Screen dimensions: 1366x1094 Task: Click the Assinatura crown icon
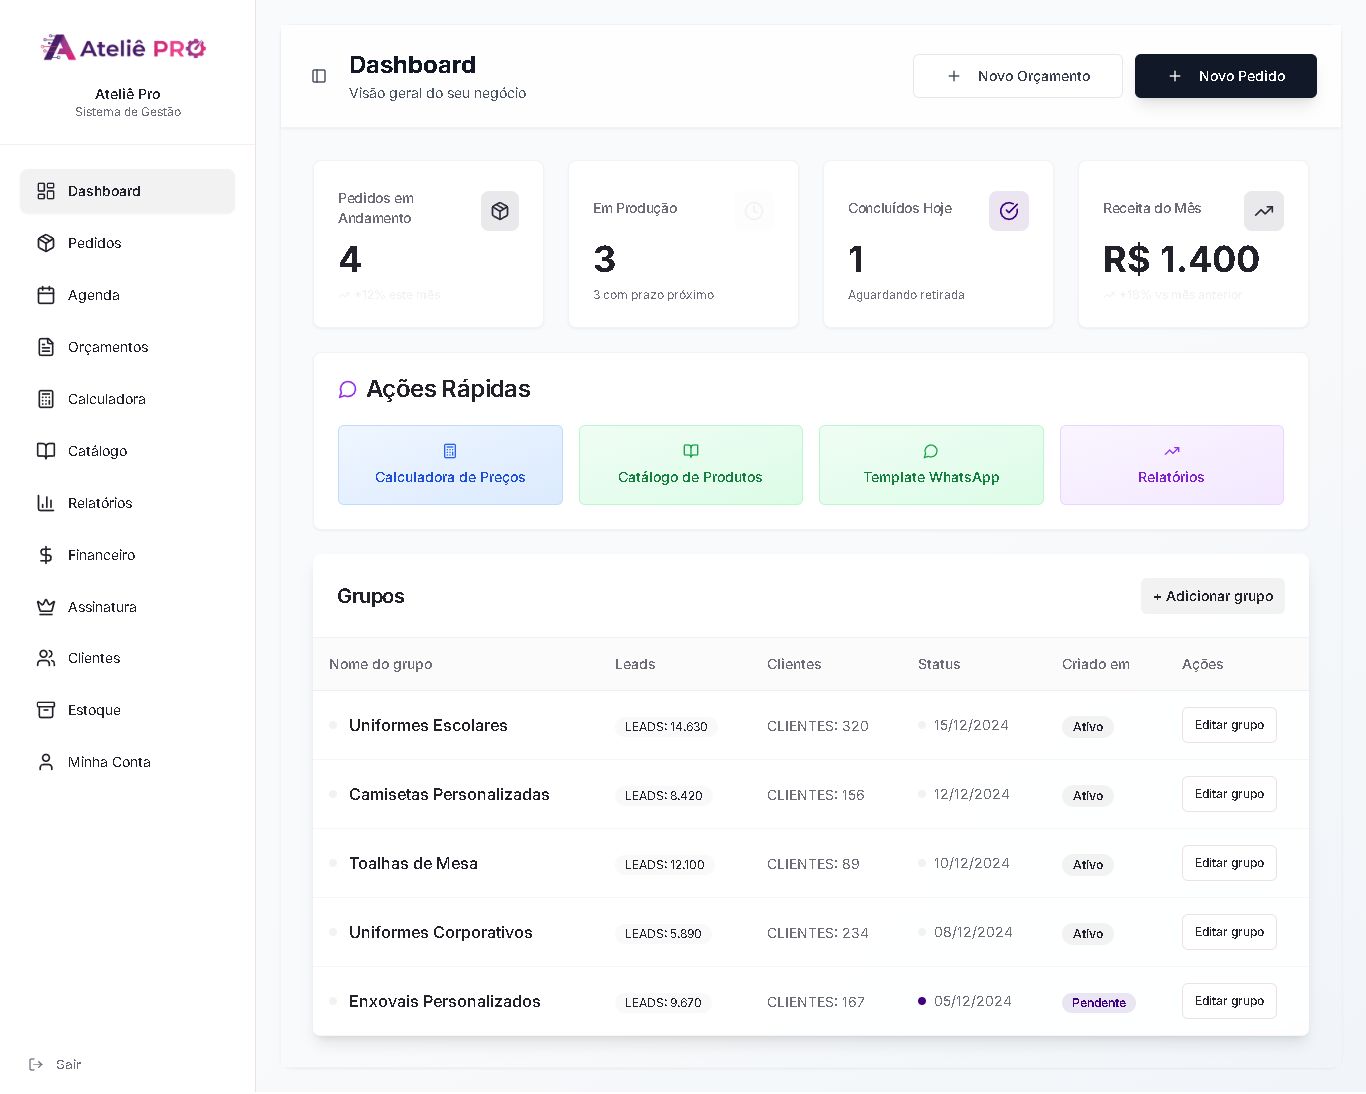tap(46, 607)
